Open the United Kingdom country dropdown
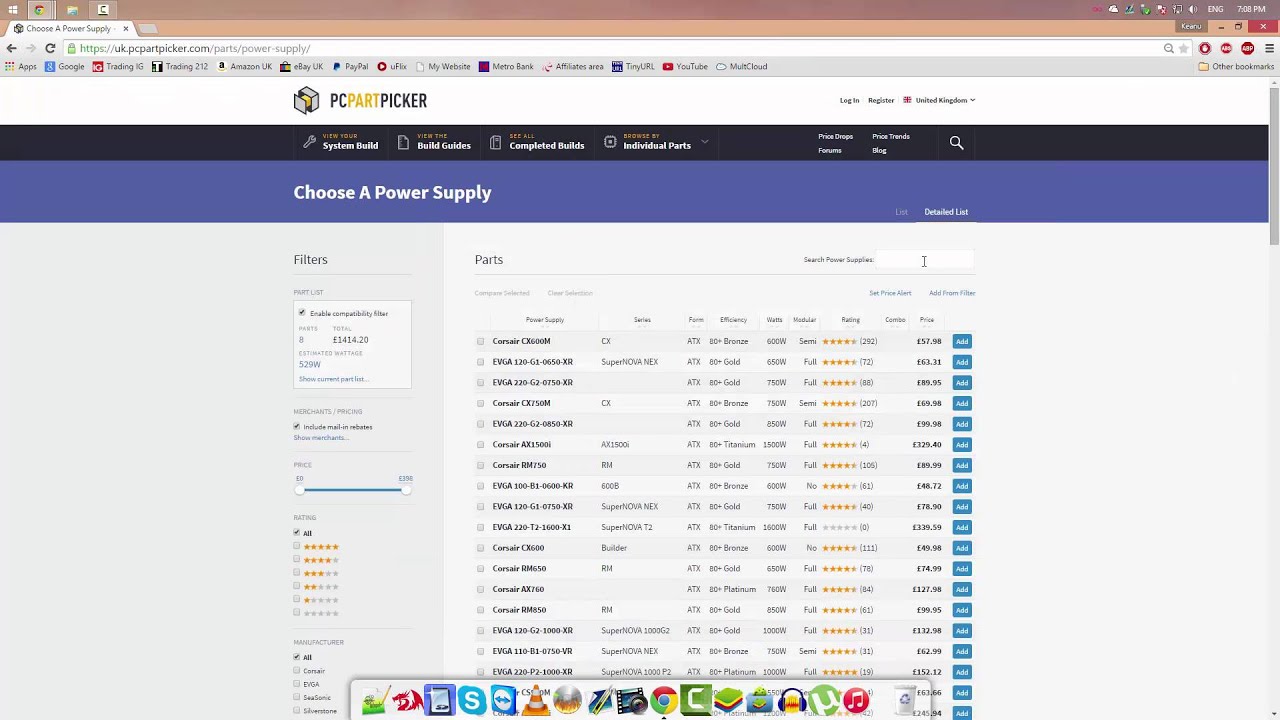 pyautogui.click(x=939, y=100)
